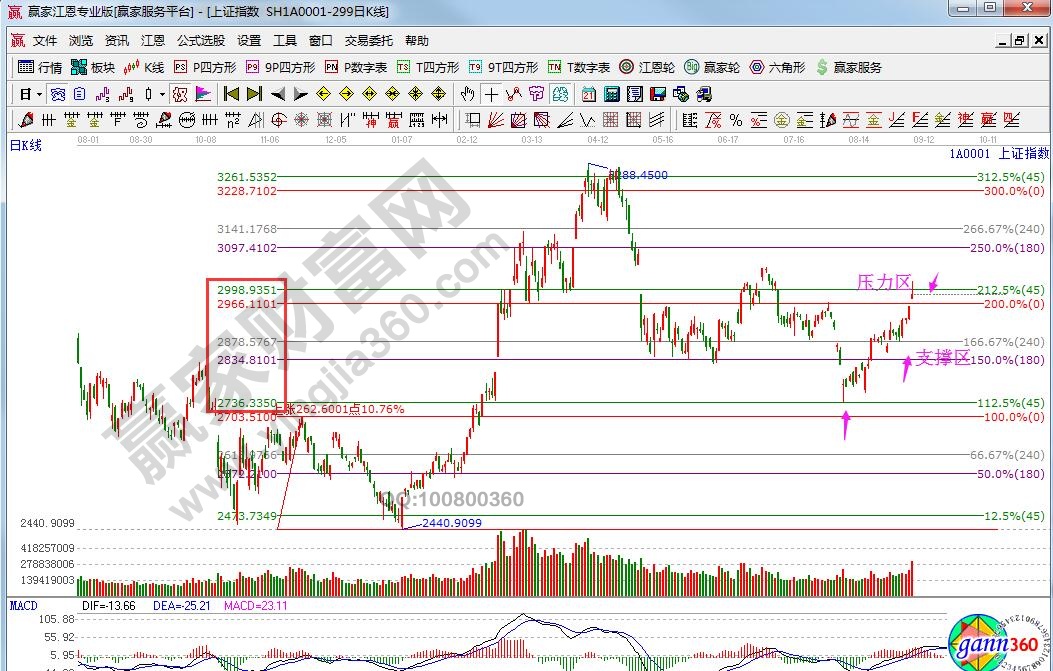
Task: Open the P四方形 square chart
Action: pyautogui.click(x=205, y=67)
